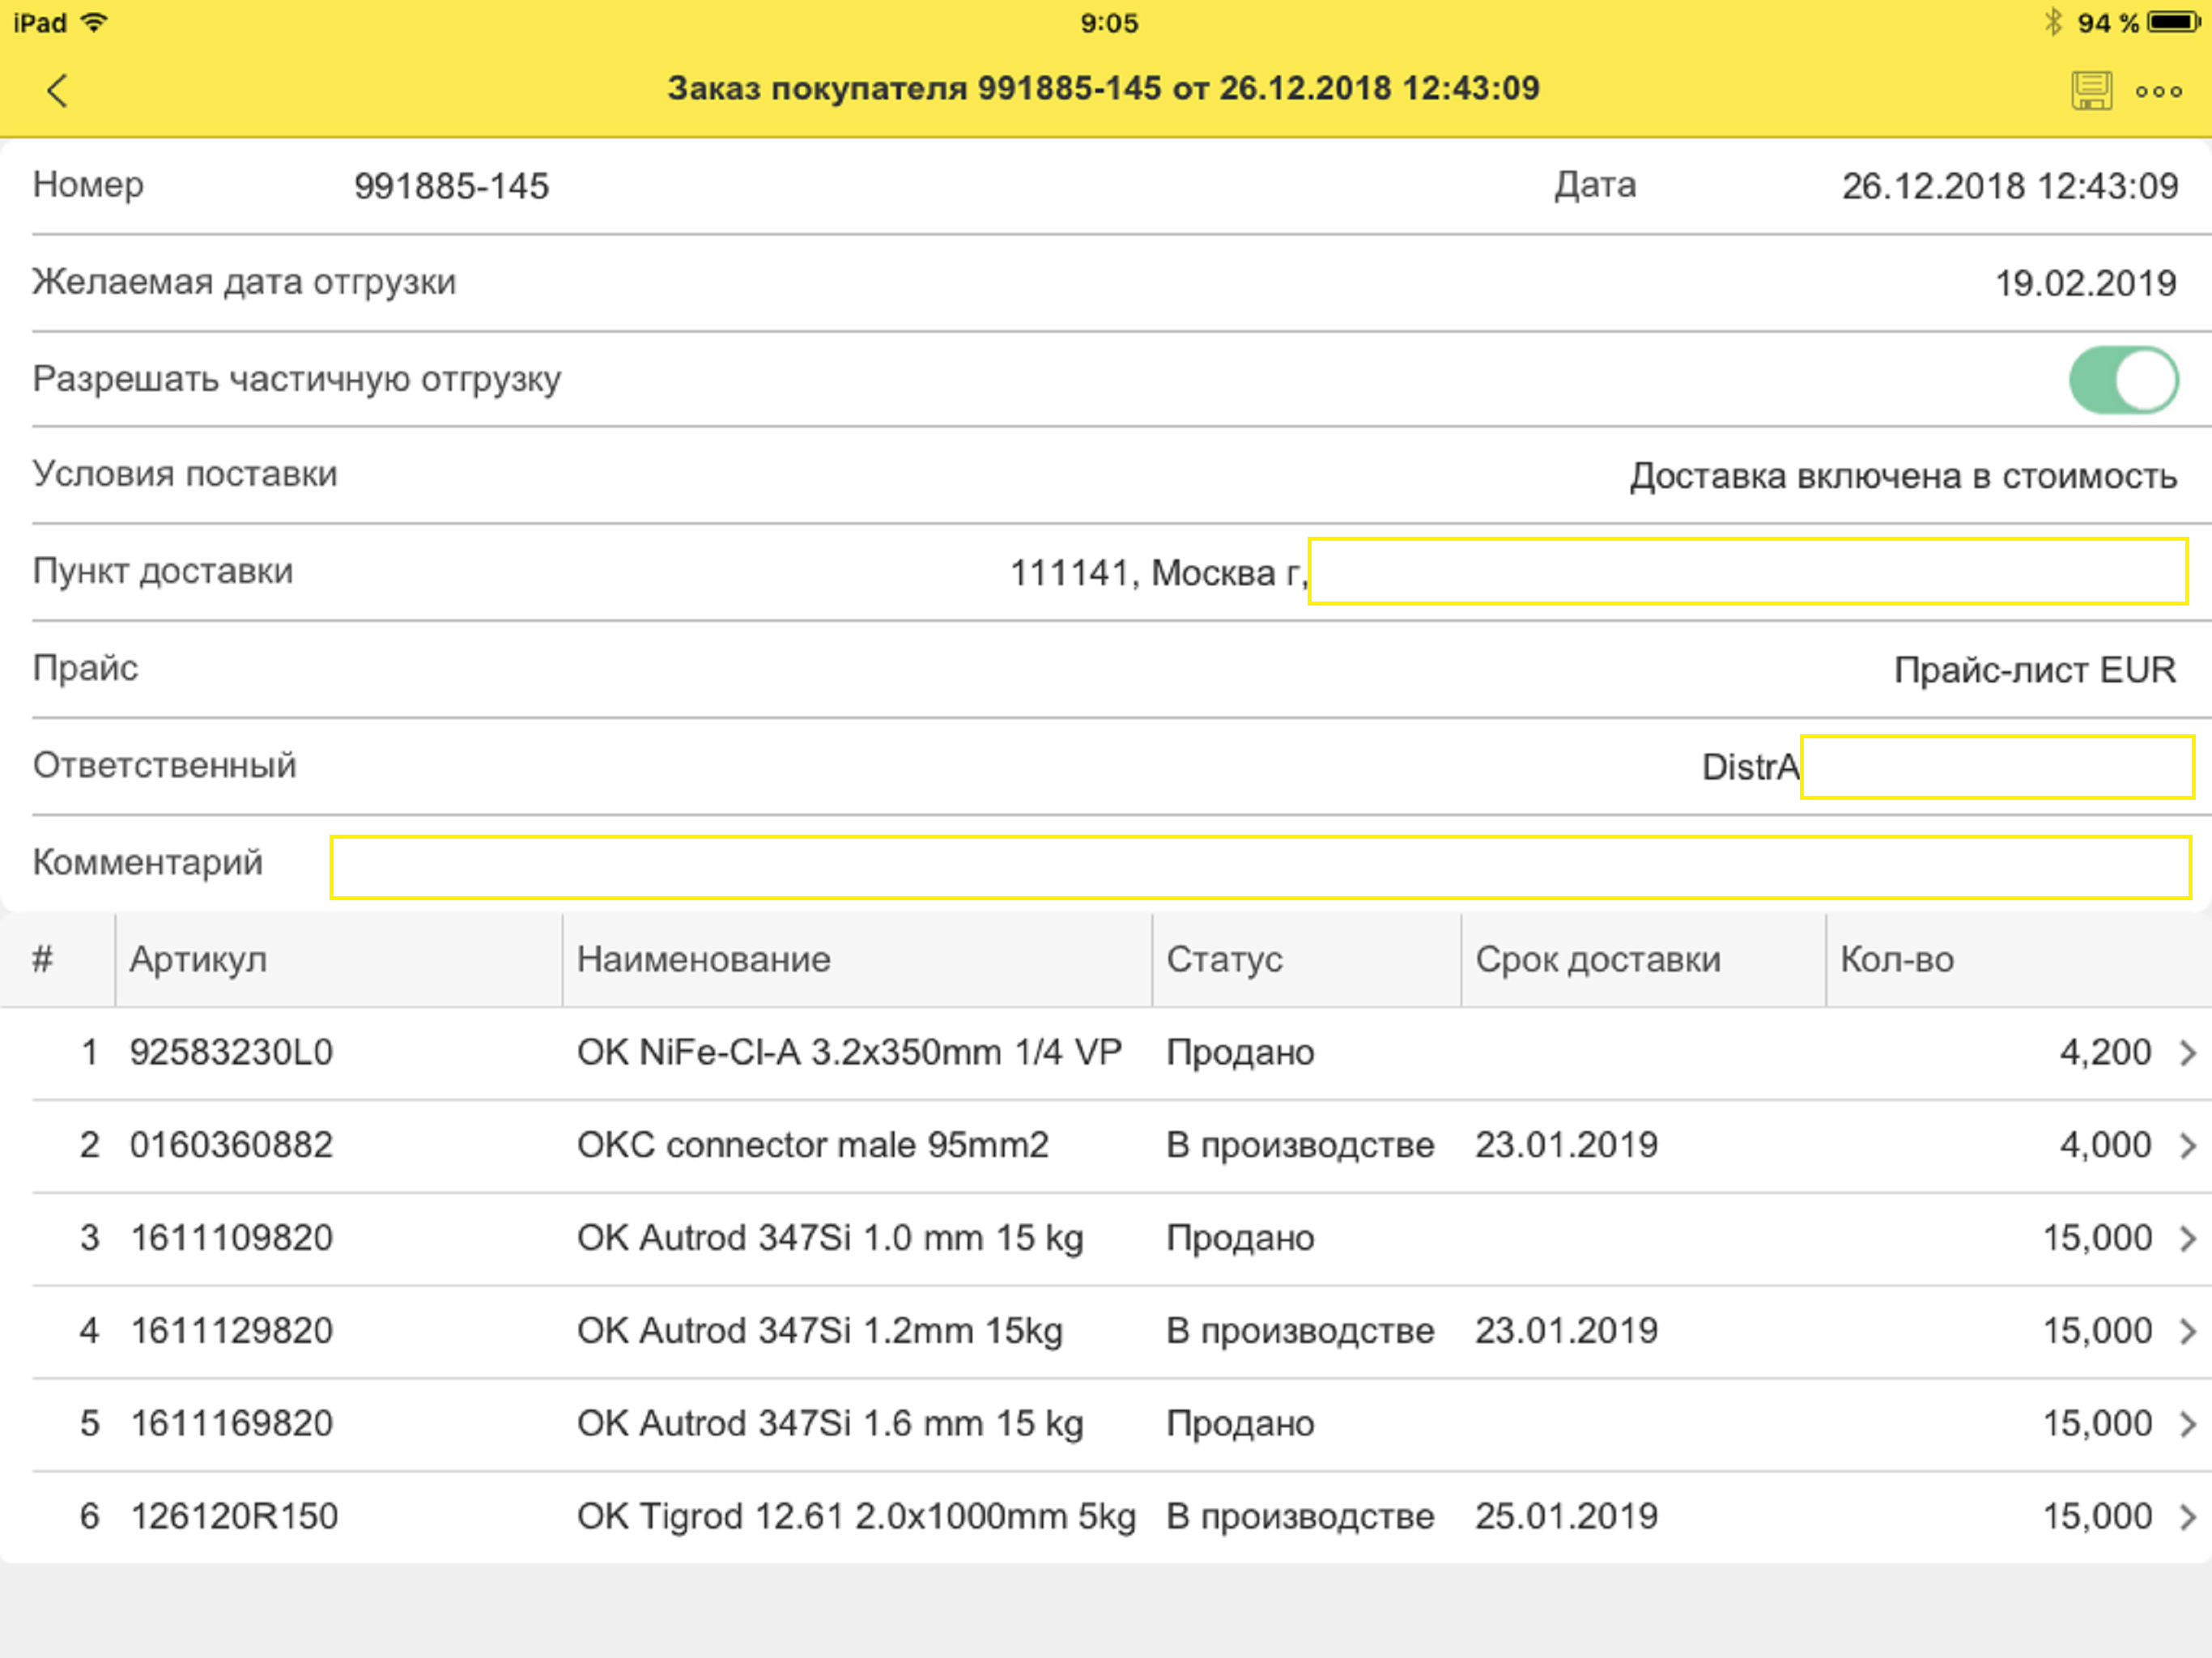Choose the Условия поставки value Доставка включена
This screenshot has height=1658, width=2212.
(1903, 476)
